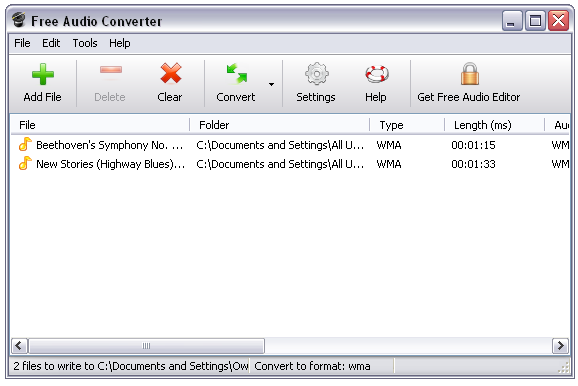Click the WMA type of Beethoven's row
Viewport: 578px width, 386px height.
tap(389, 145)
